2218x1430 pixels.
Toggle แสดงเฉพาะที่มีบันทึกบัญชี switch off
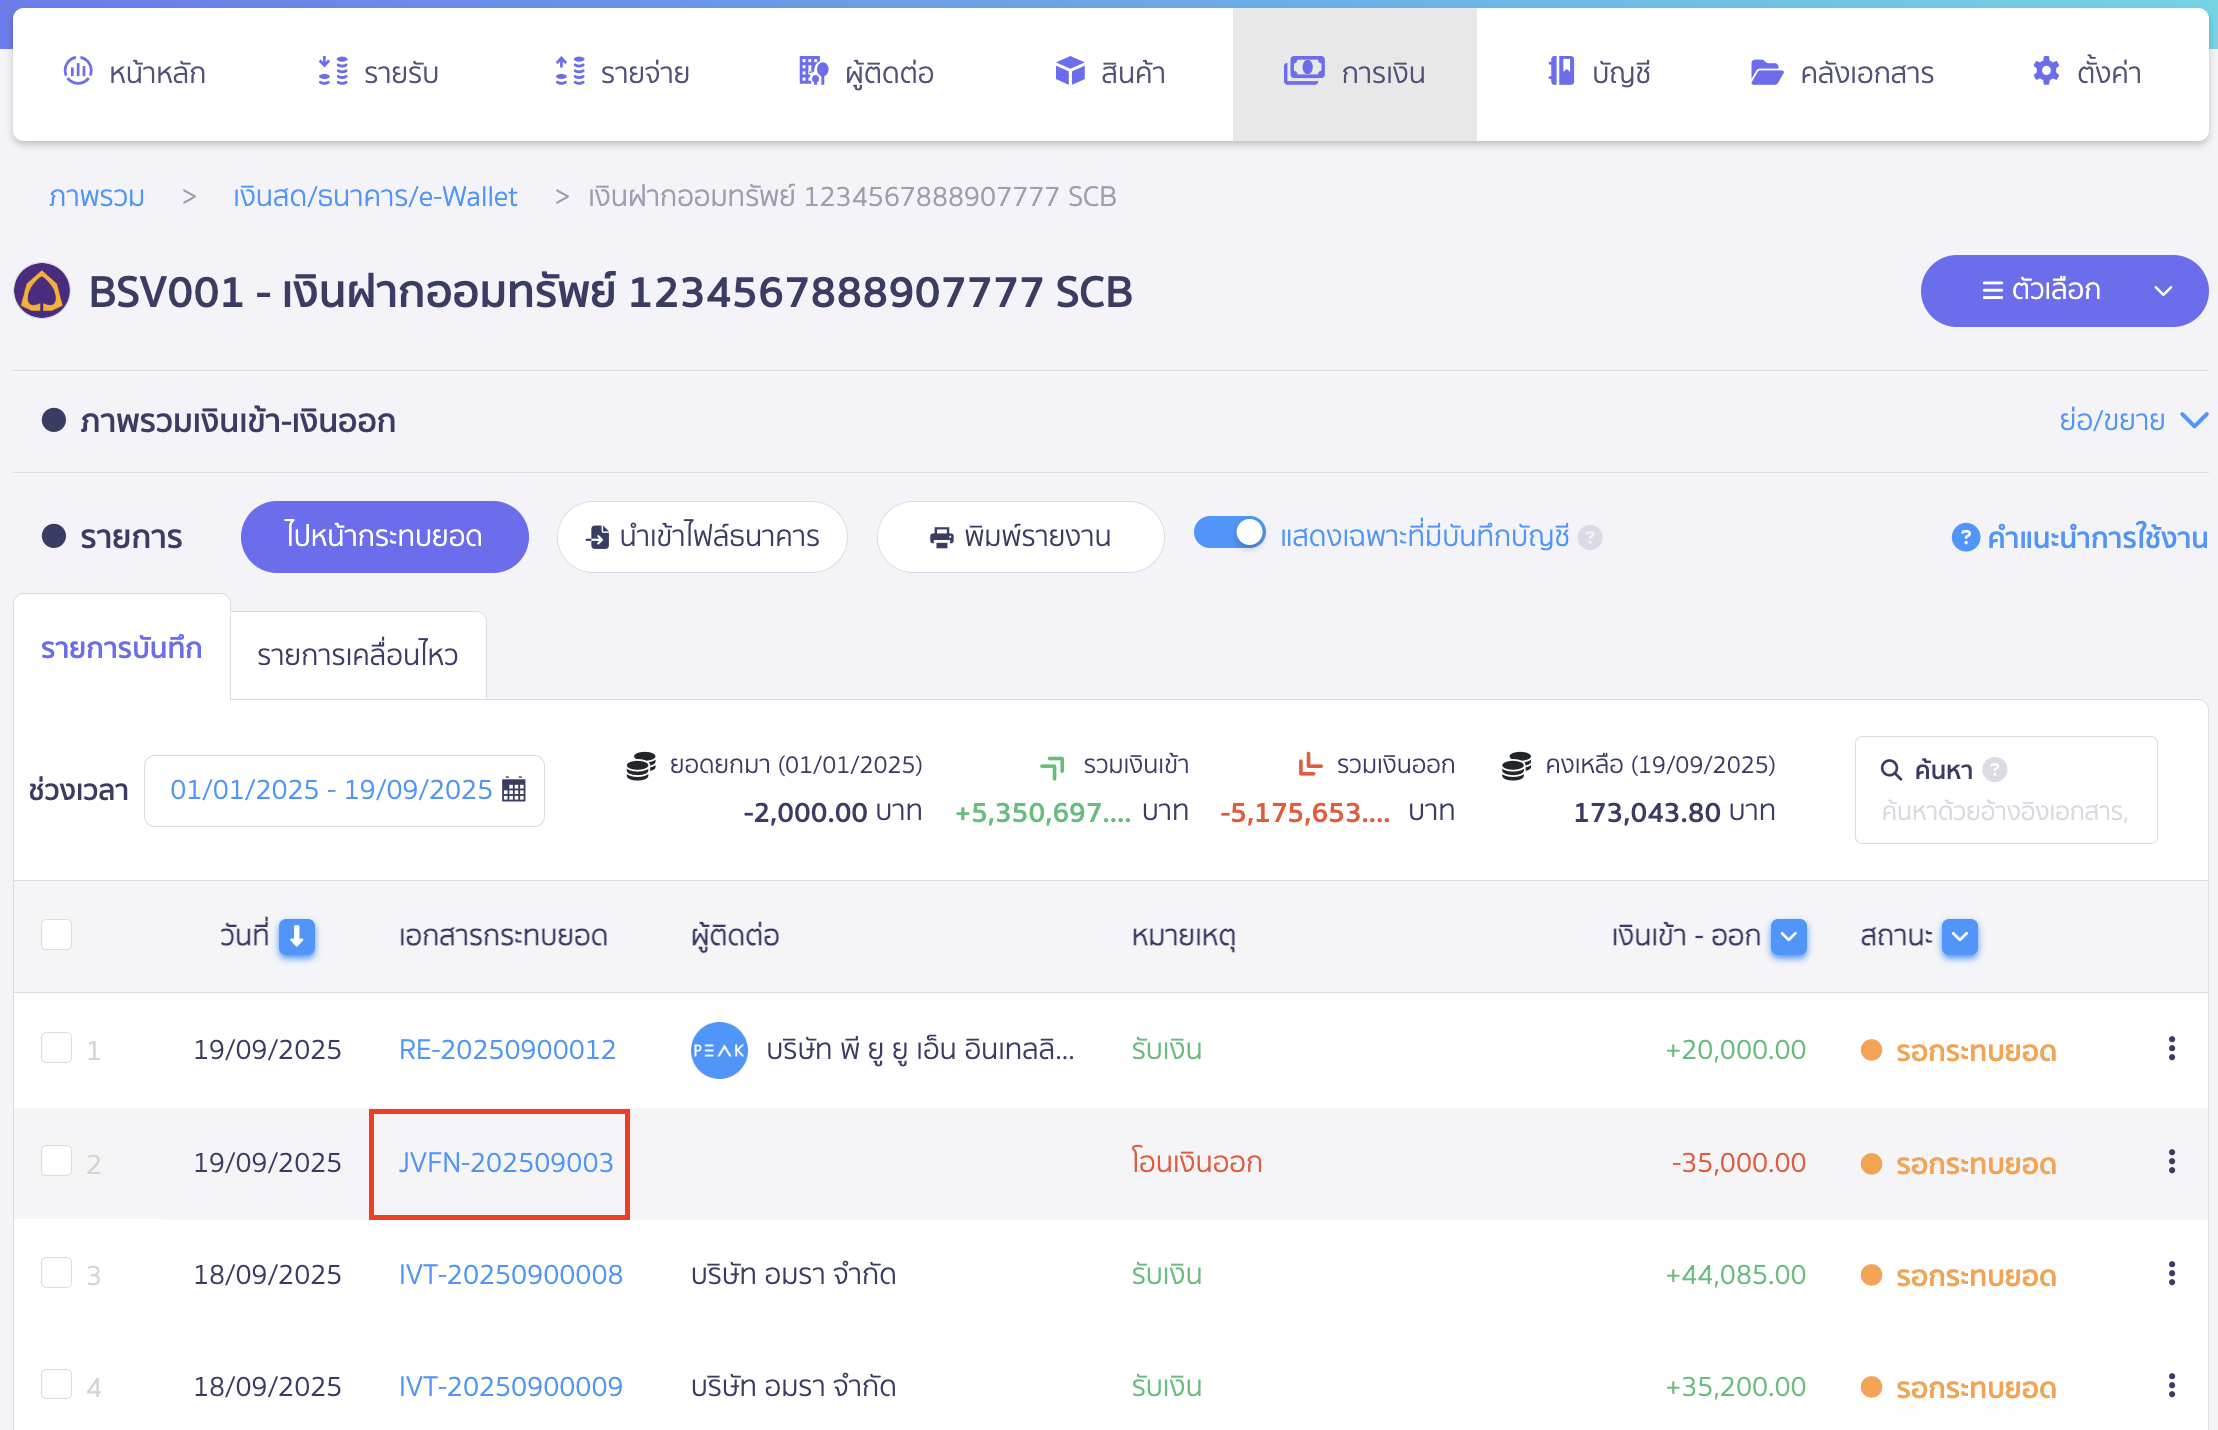[1229, 534]
